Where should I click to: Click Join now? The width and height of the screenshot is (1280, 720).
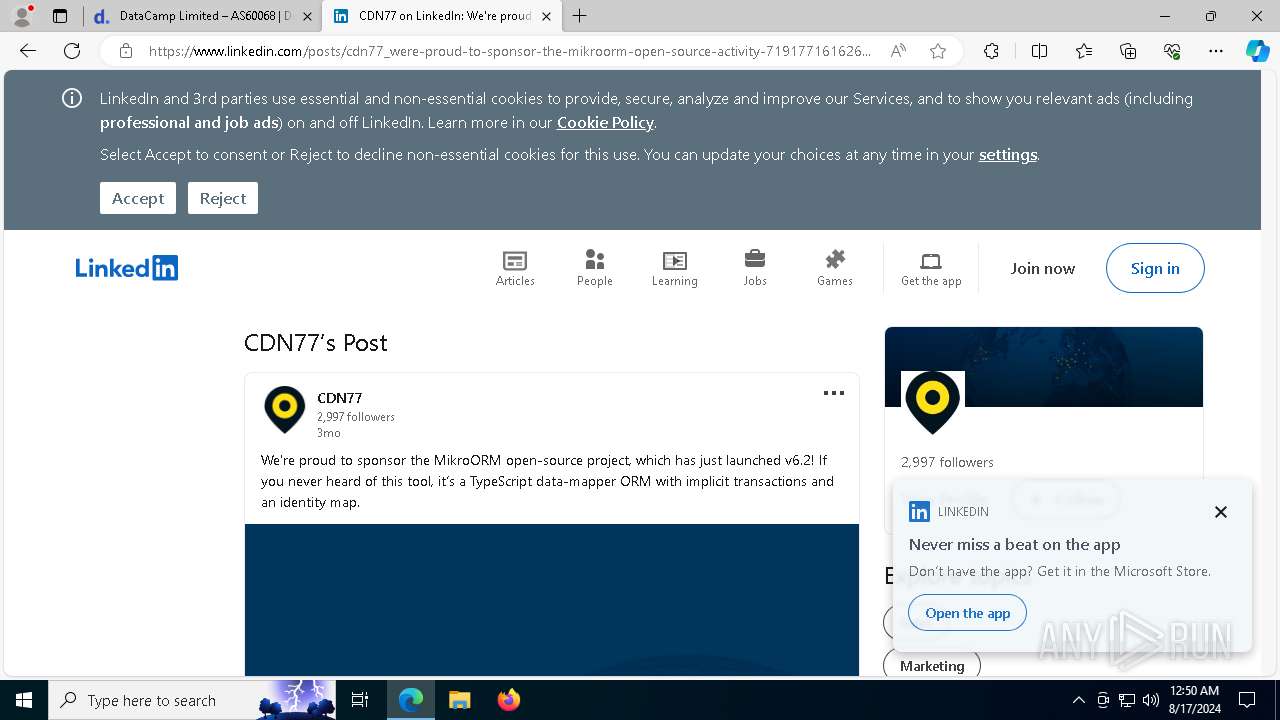1042,268
